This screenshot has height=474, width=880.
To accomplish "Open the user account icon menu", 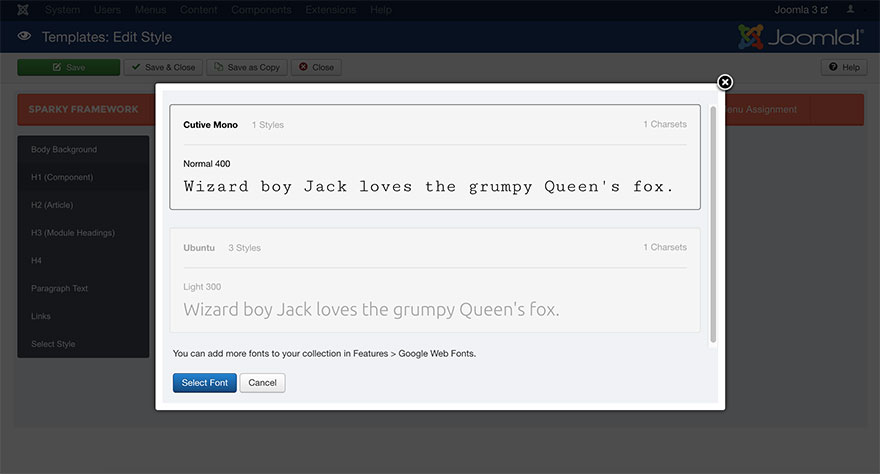I will [x=850, y=10].
